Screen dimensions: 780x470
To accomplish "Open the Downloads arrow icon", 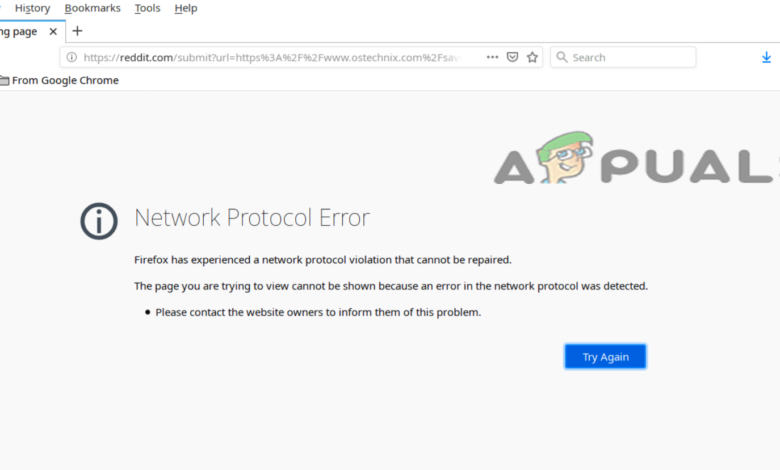I will 767,58.
